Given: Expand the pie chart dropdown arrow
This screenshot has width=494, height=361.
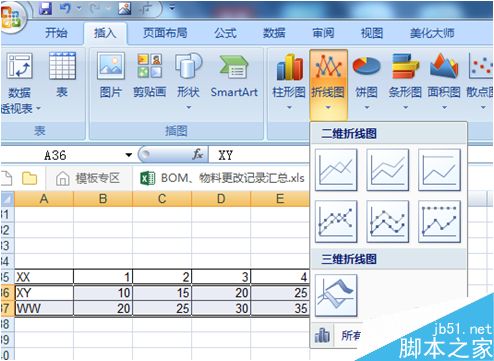Looking at the screenshot, I should (x=367, y=107).
